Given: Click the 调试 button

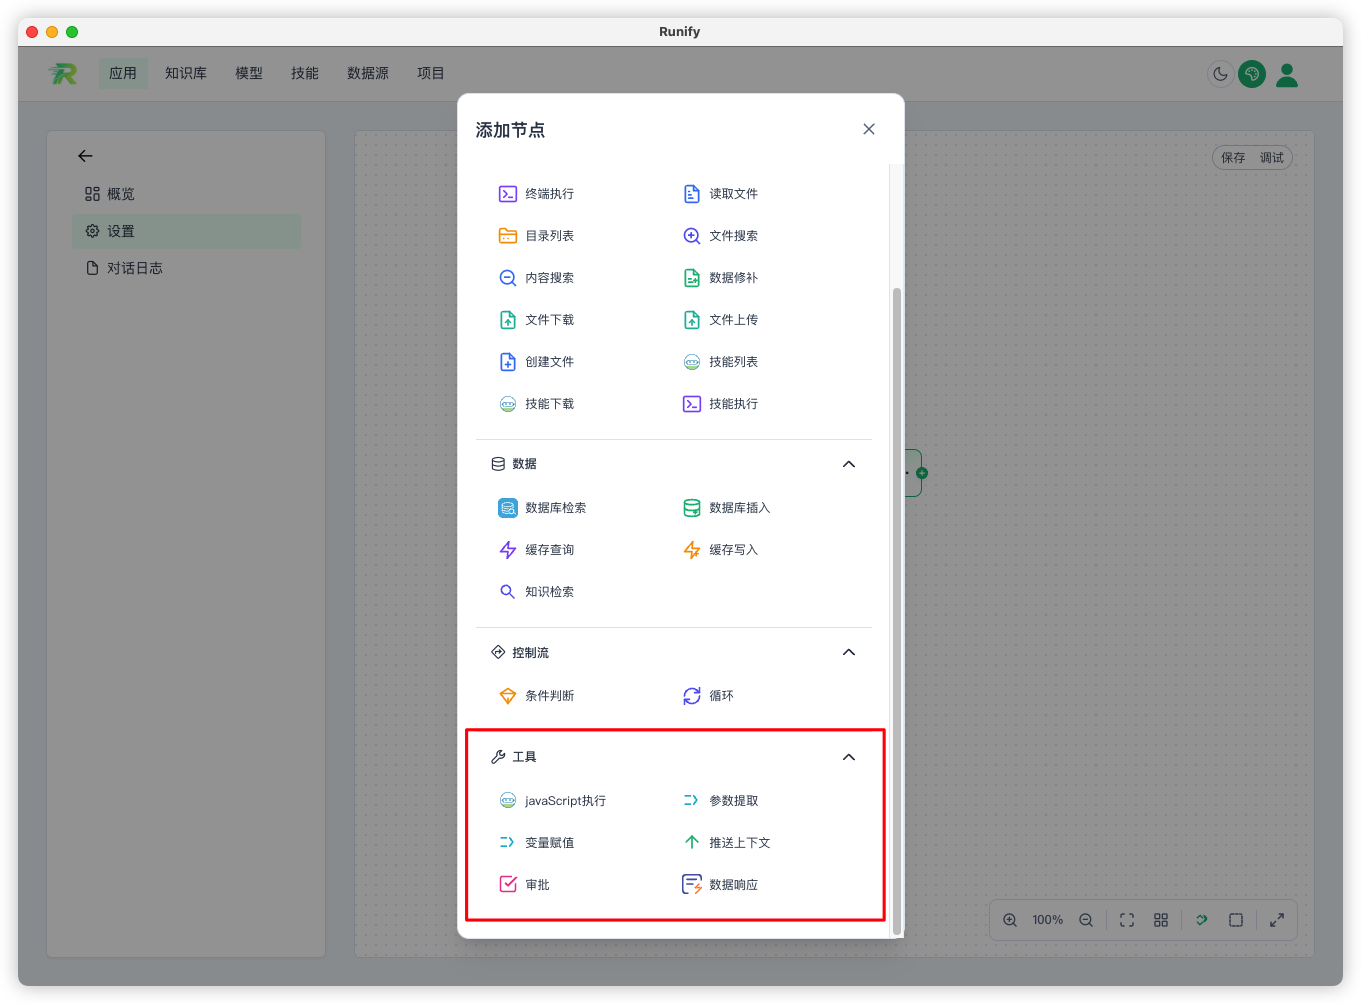Looking at the screenshot, I should pos(1272,158).
